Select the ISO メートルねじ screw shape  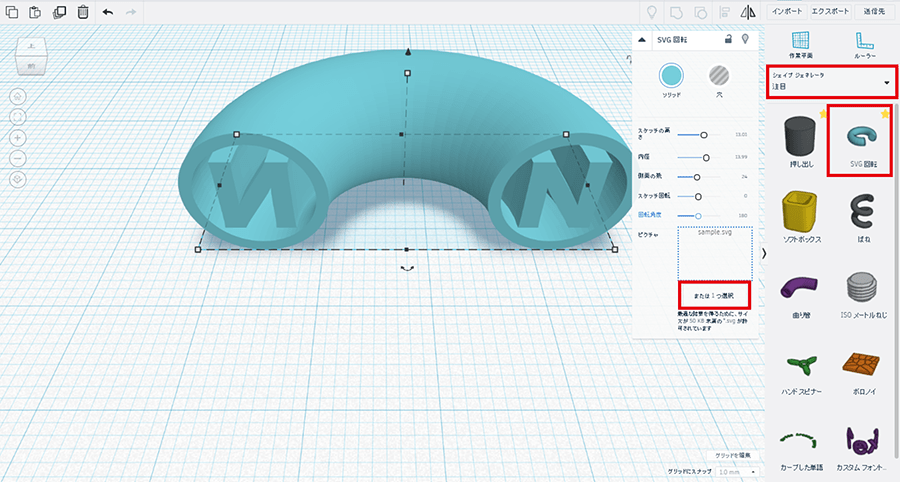coord(863,294)
